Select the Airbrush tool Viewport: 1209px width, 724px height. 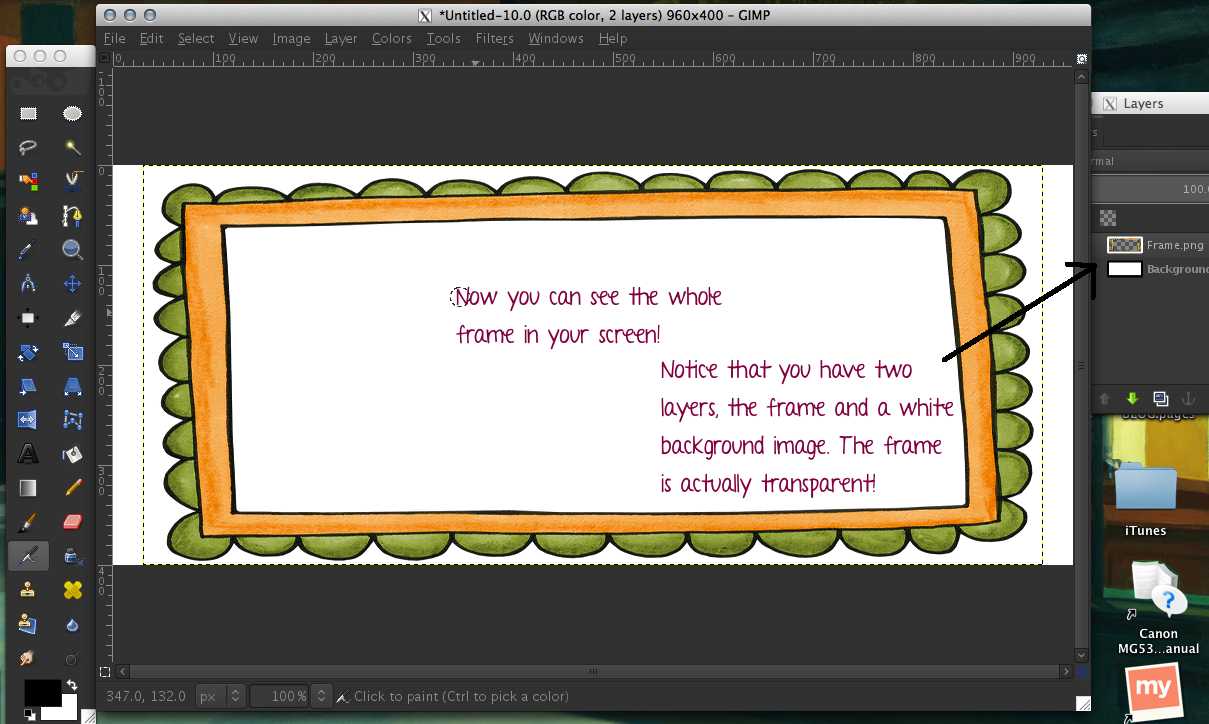click(29, 556)
